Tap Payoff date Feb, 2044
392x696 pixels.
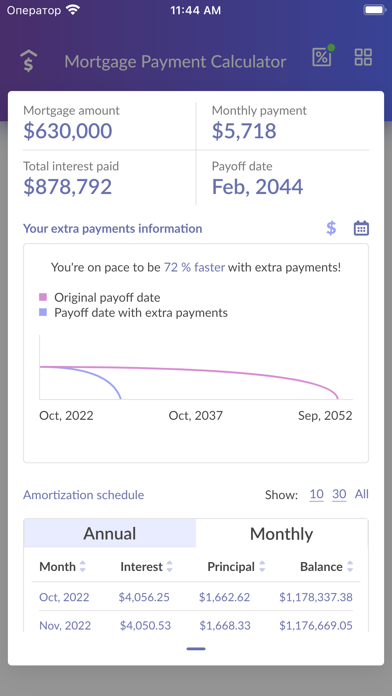[257, 186]
